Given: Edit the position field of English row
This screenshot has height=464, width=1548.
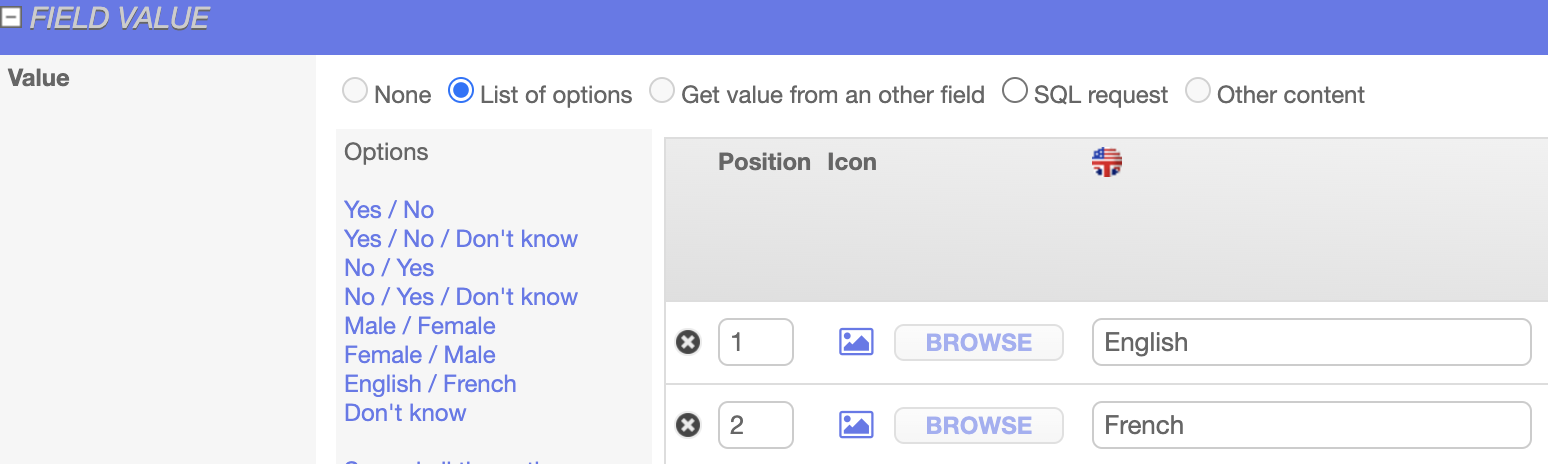Looking at the screenshot, I should (755, 343).
